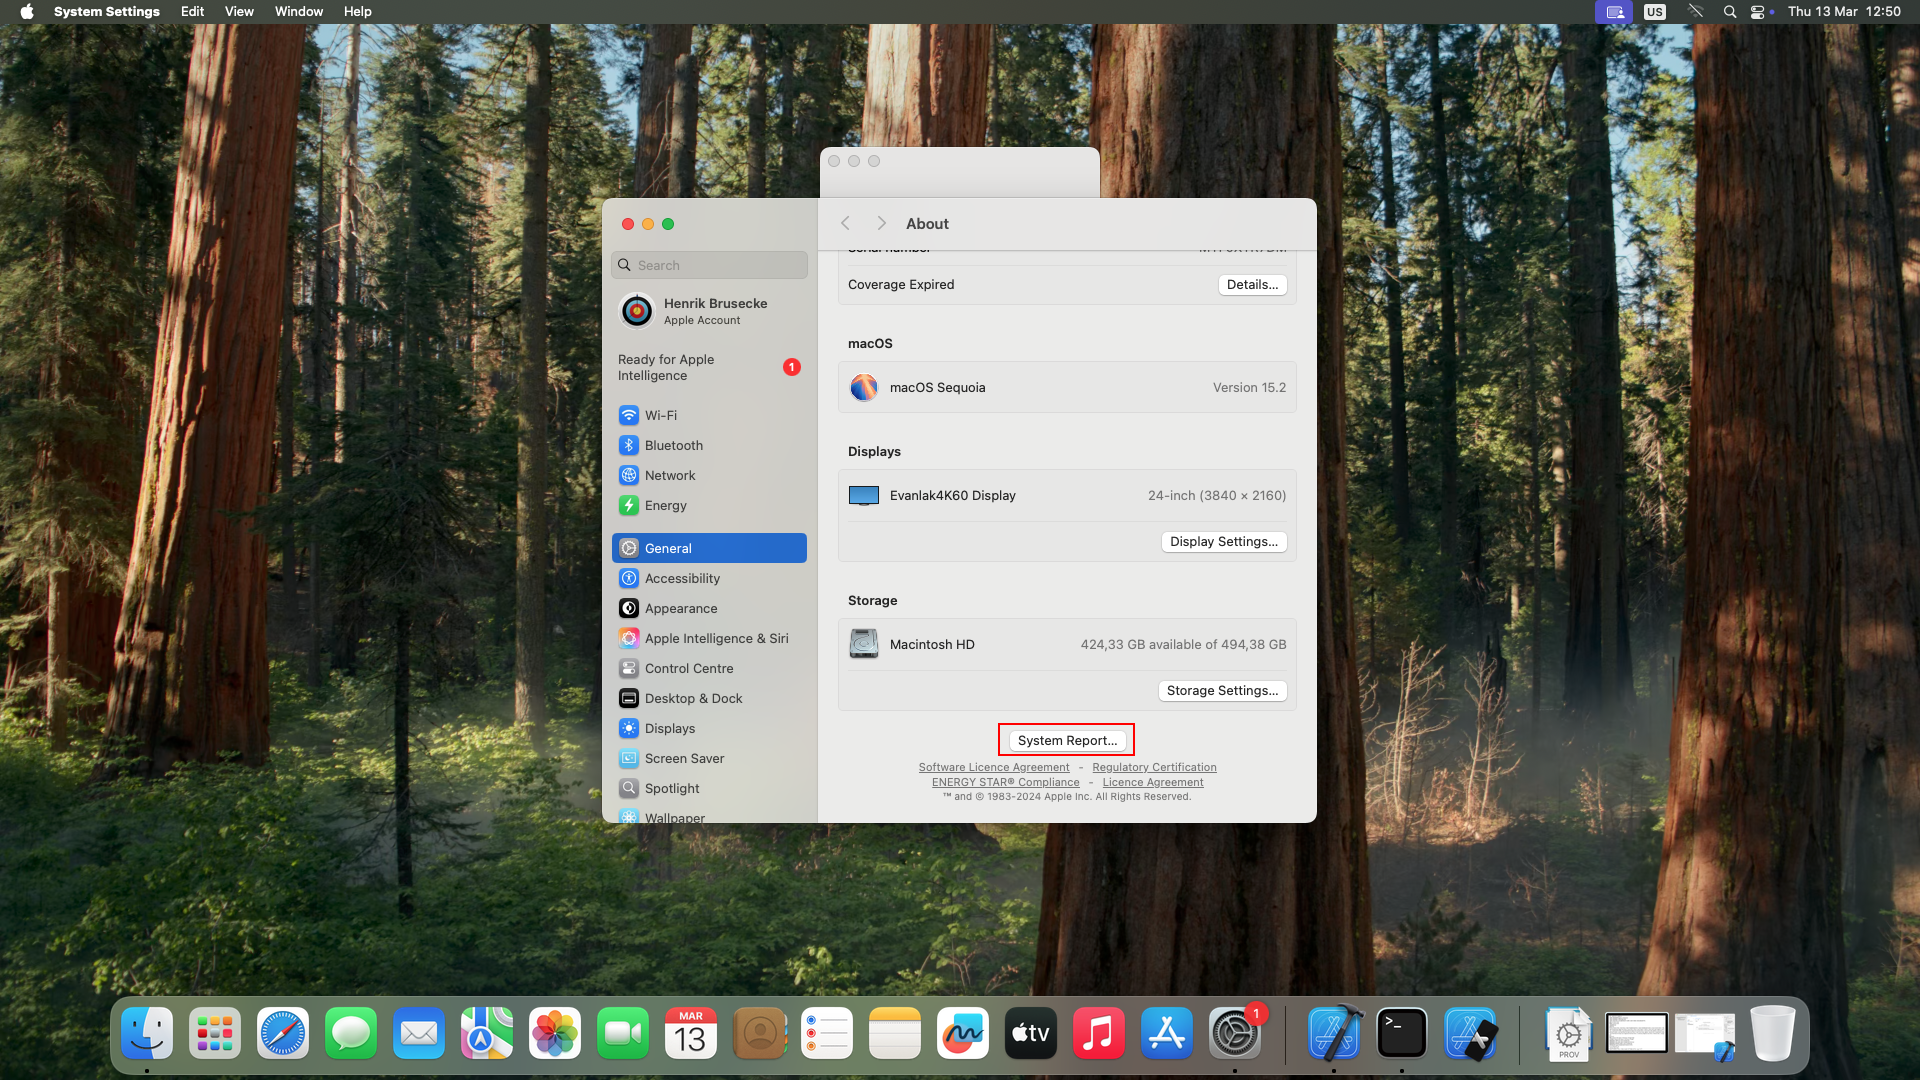Open App Store from the Dock
Viewport: 1920px width, 1080px height.
pos(1167,1033)
